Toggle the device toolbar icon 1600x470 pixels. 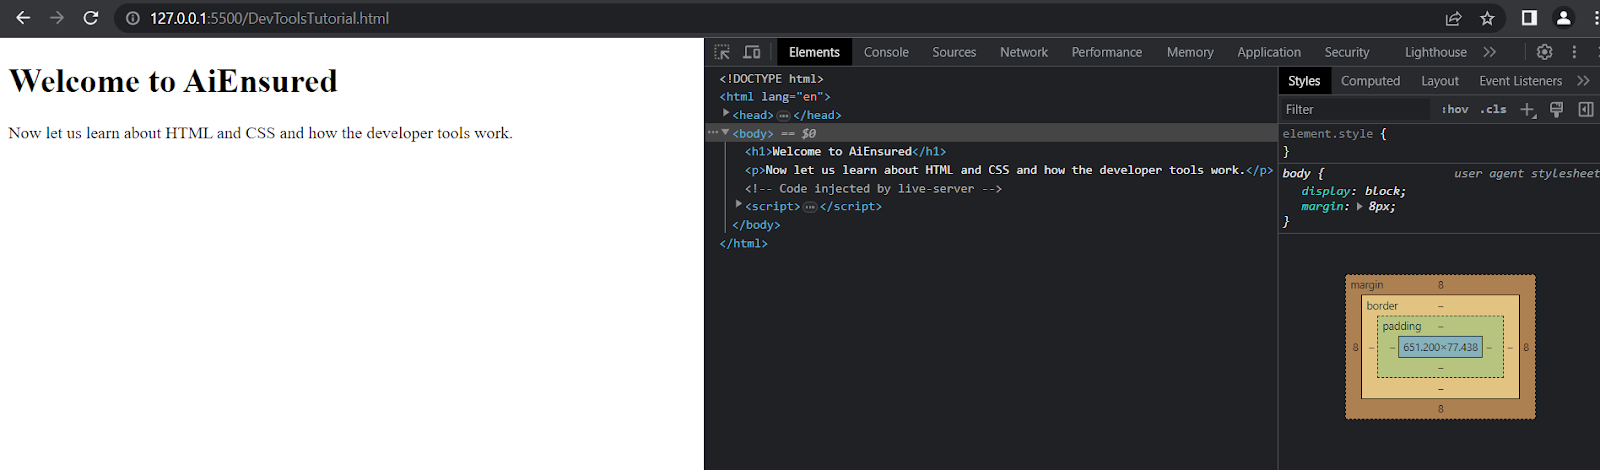point(752,52)
